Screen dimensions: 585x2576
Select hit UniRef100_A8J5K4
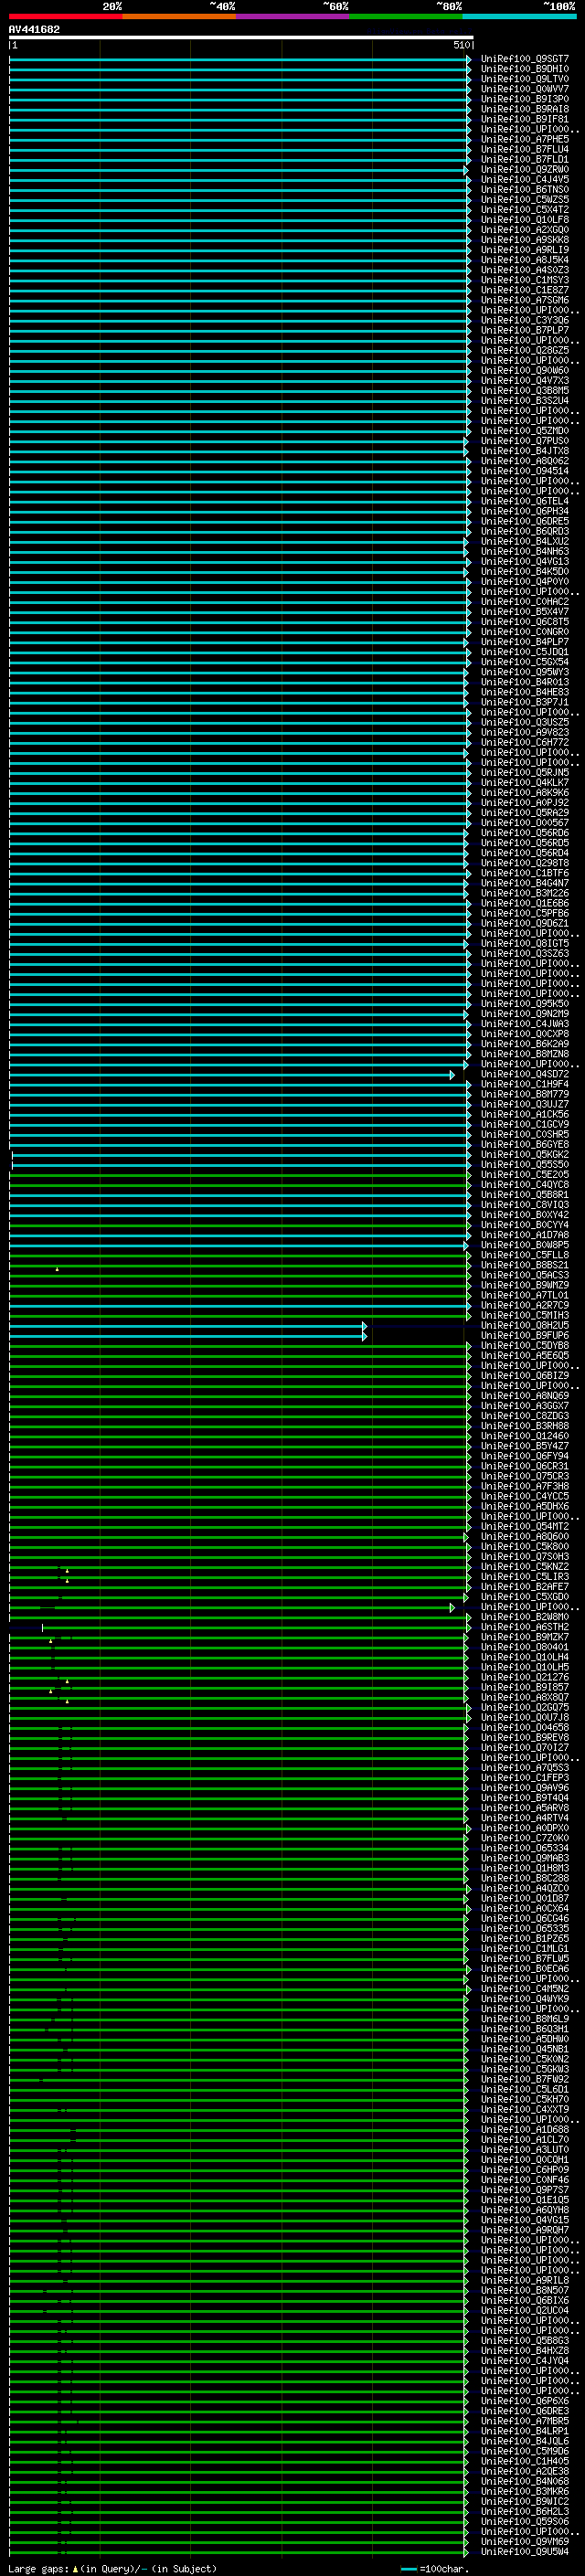click(525, 260)
